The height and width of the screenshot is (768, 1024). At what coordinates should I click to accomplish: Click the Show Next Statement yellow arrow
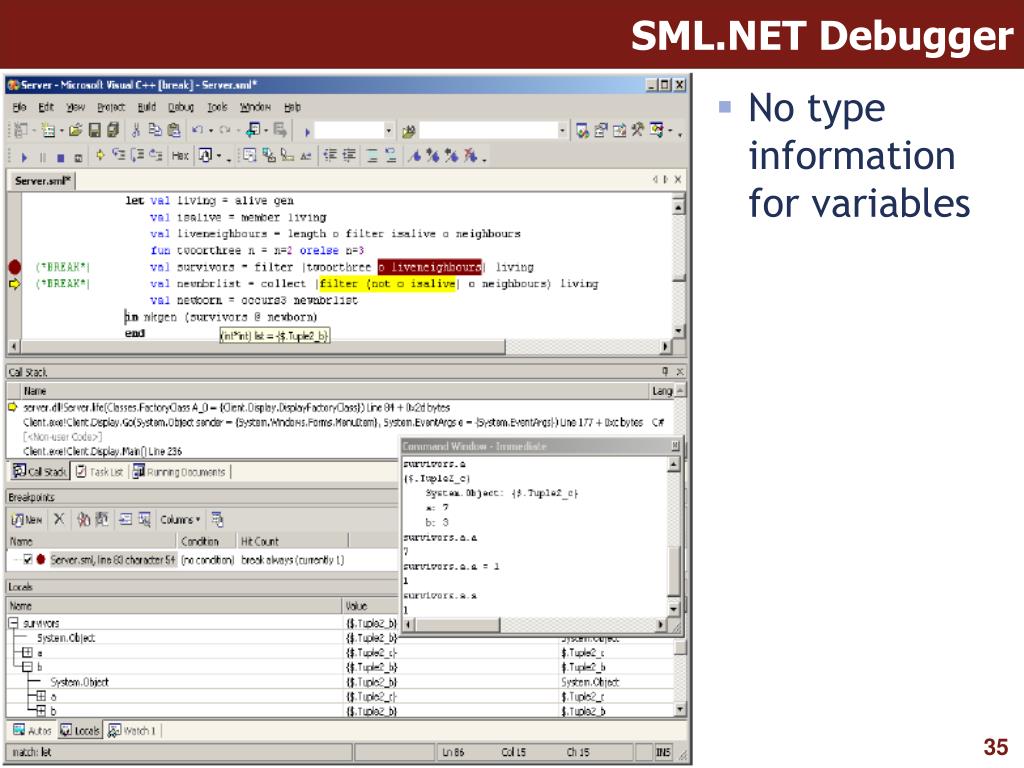100,155
